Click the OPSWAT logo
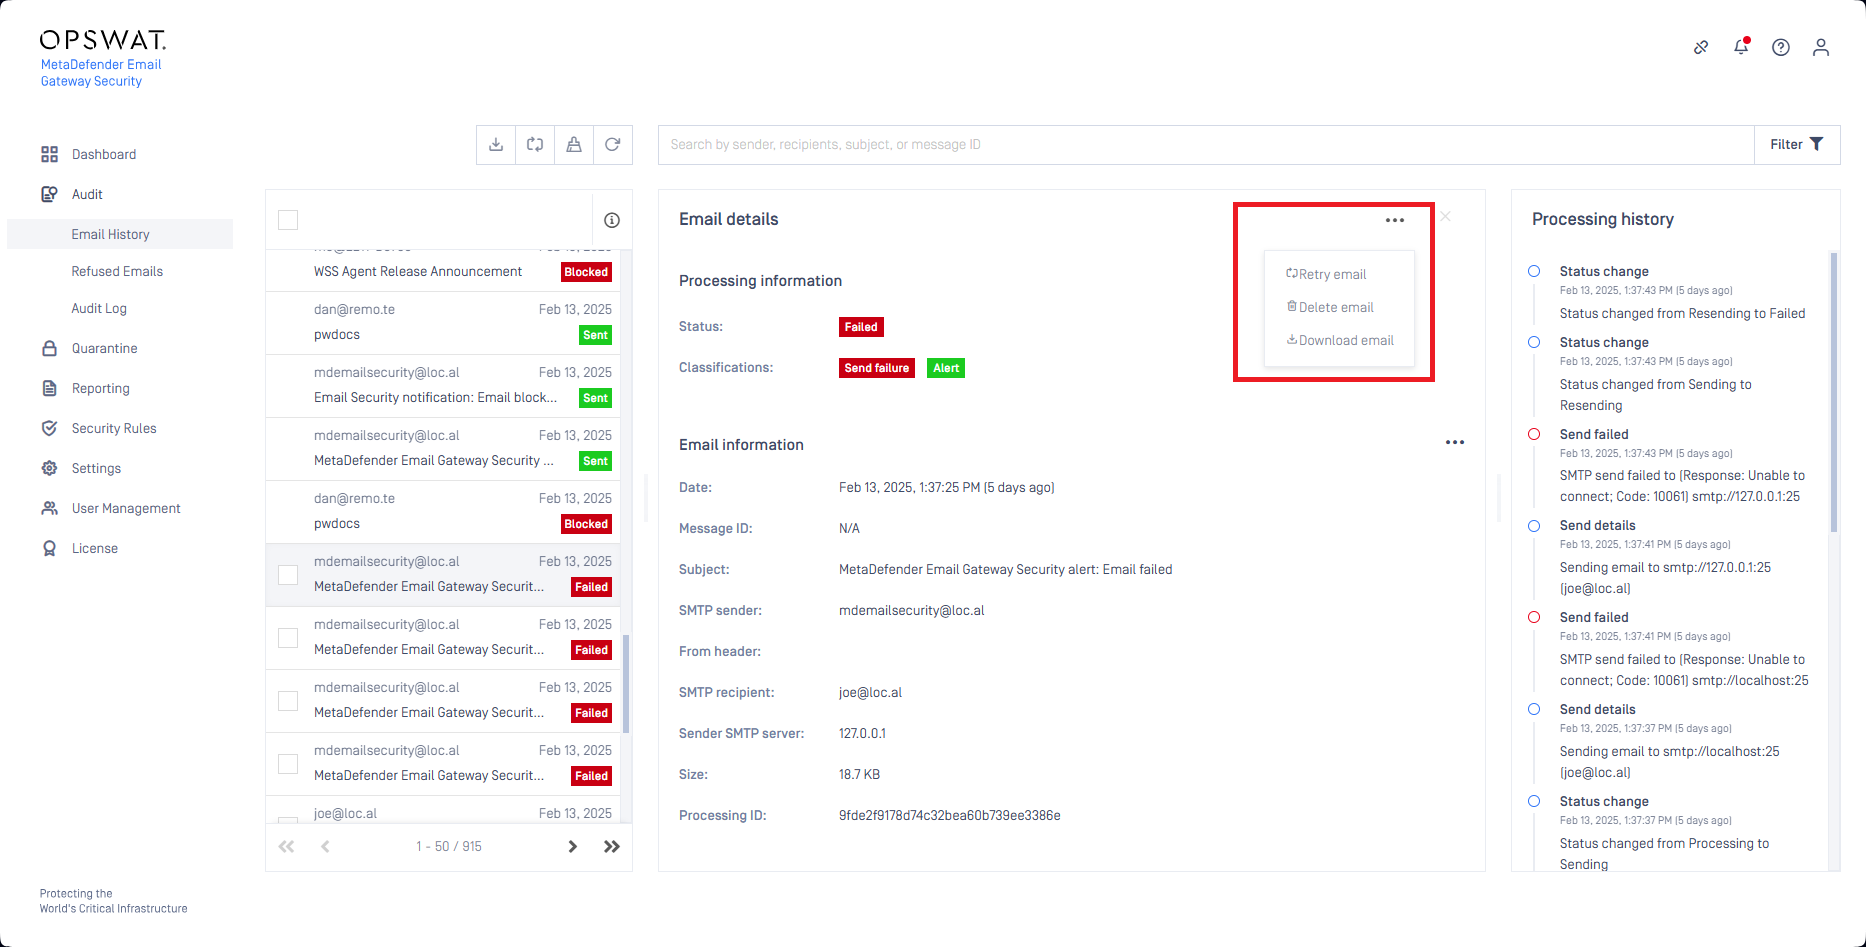This screenshot has height=947, width=1866. [x=102, y=40]
